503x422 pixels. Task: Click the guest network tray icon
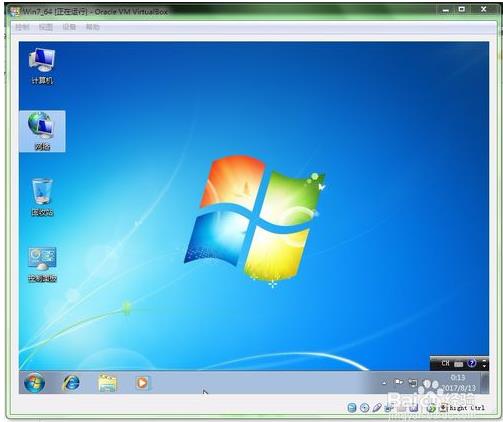(413, 383)
